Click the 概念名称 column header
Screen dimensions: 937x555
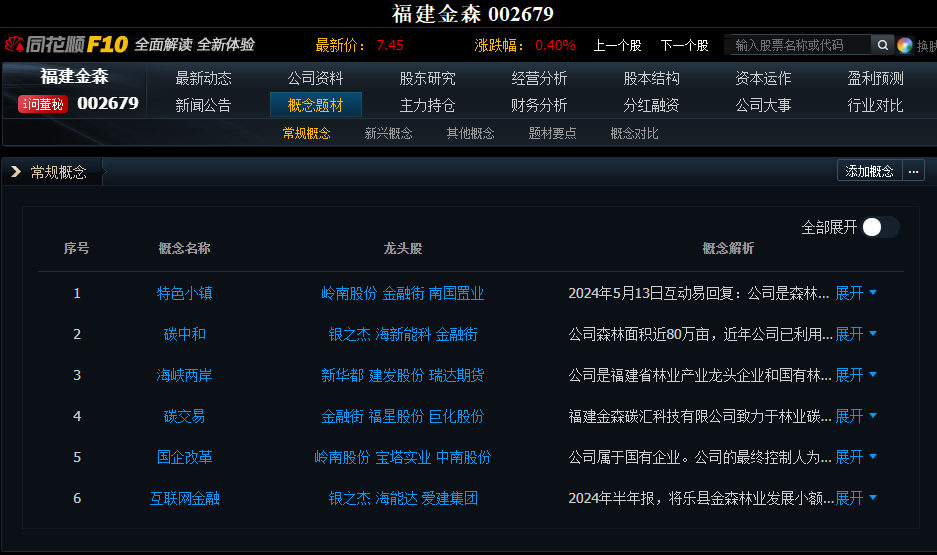[x=184, y=248]
